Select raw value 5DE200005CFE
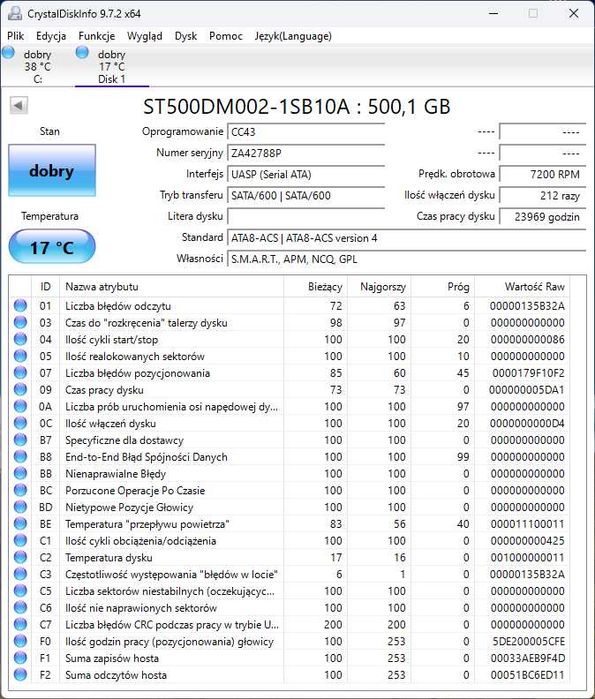 pyautogui.click(x=528, y=641)
